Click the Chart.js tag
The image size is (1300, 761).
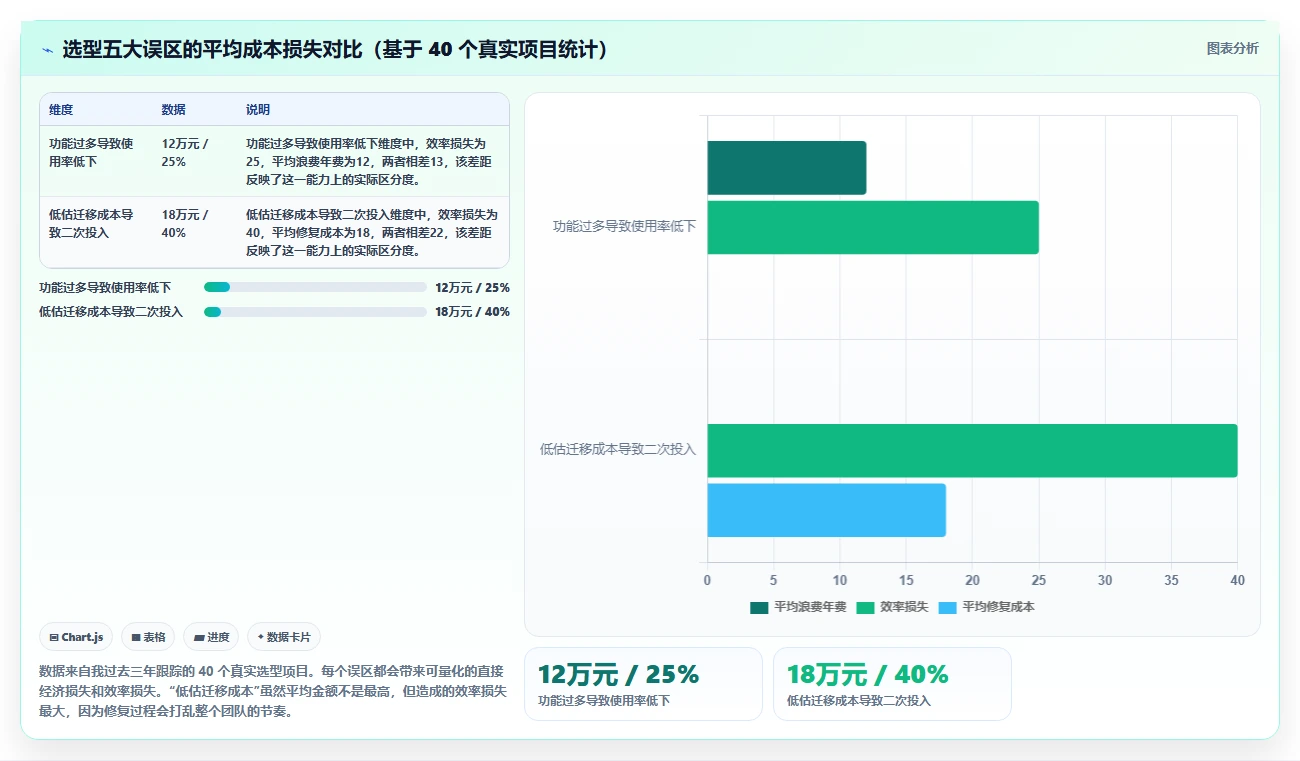76,637
